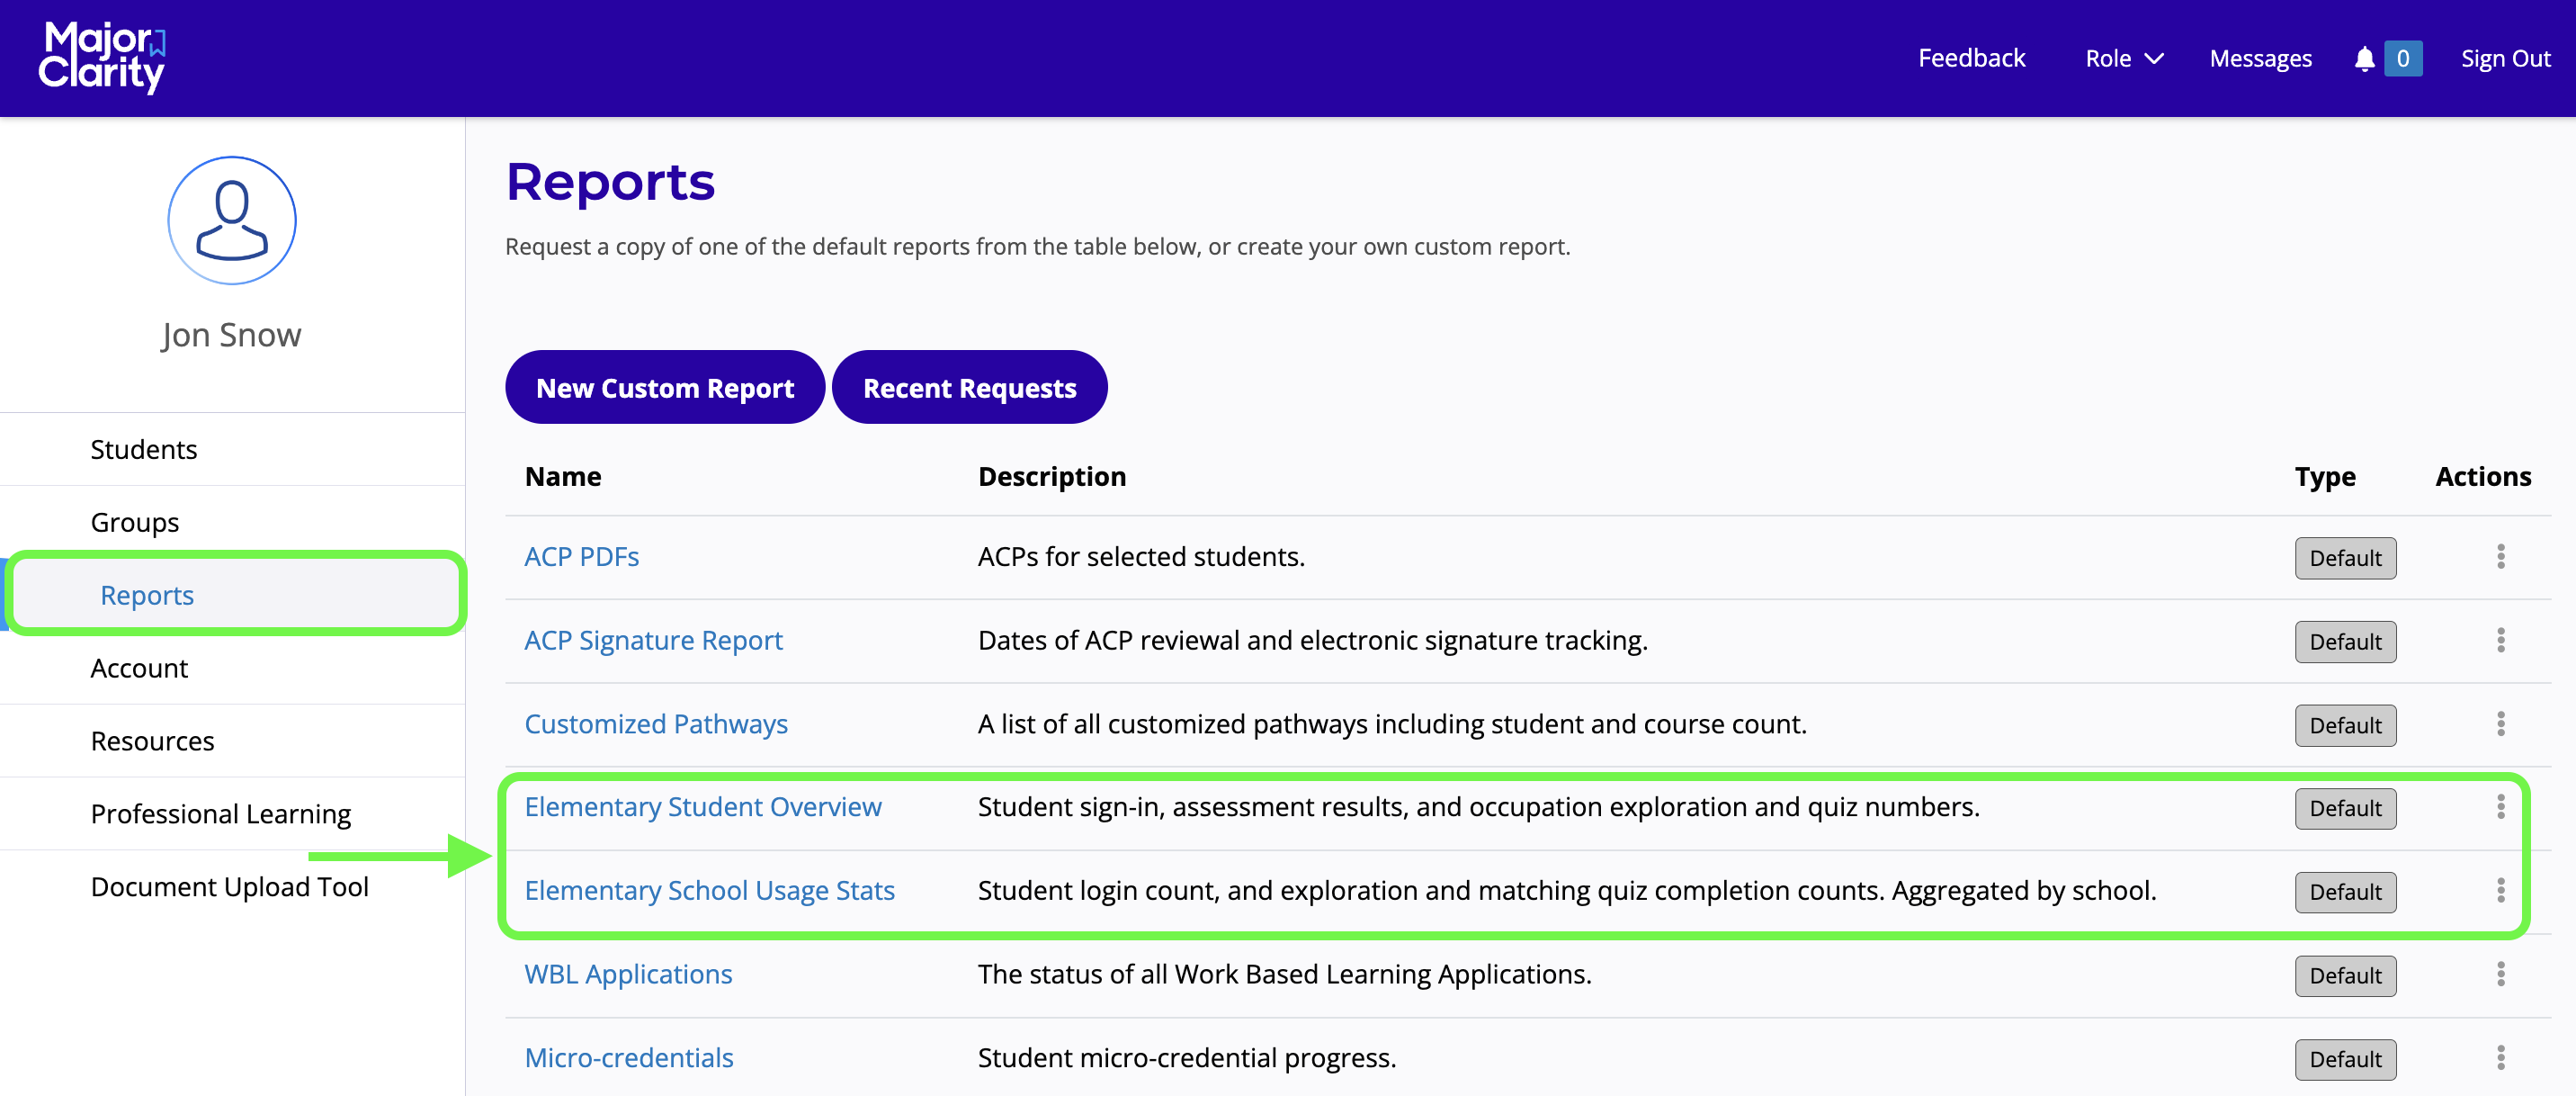Open actions menu for WBL Applications
The height and width of the screenshot is (1096, 2576).
[2500, 974]
